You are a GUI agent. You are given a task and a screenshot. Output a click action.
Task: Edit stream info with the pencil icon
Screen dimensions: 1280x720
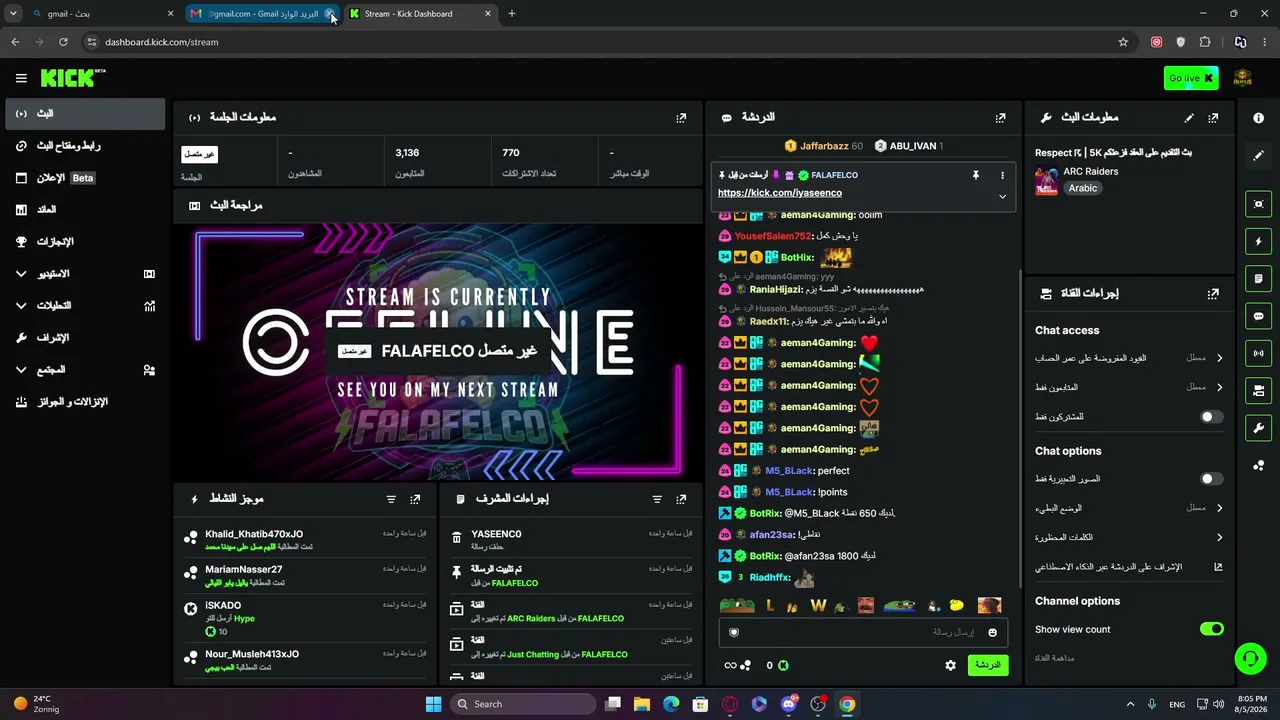(x=1189, y=117)
